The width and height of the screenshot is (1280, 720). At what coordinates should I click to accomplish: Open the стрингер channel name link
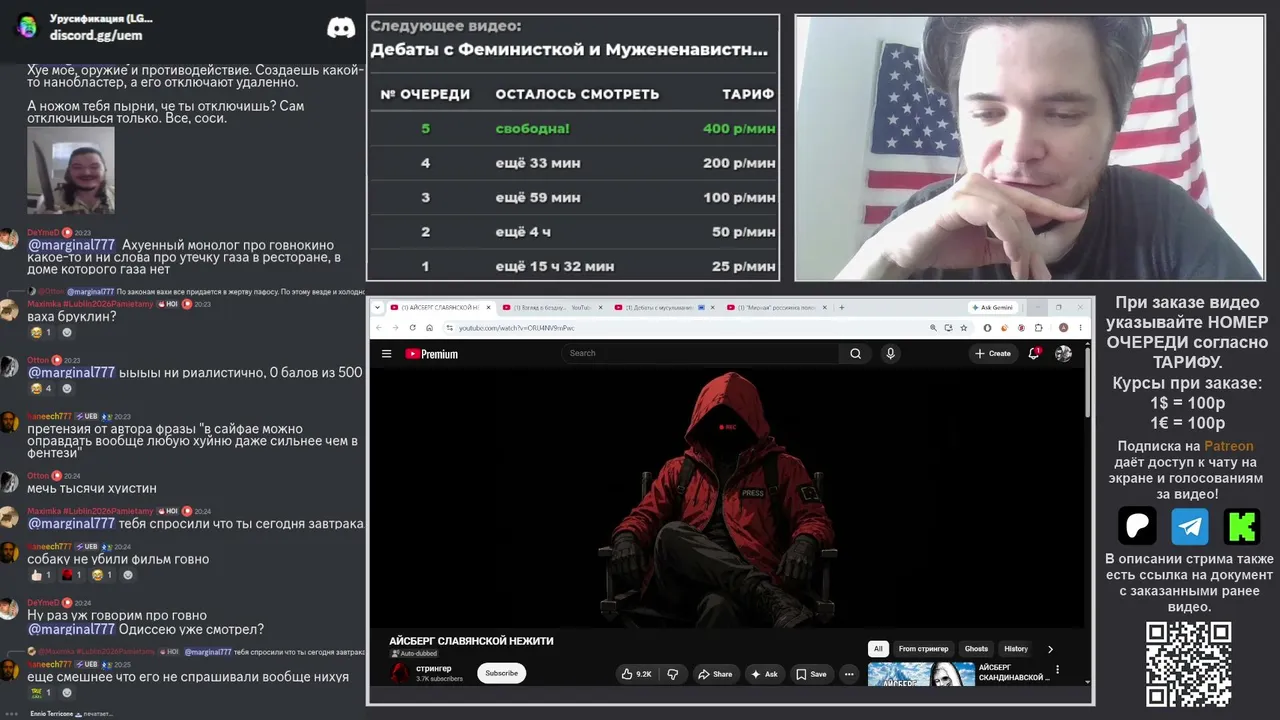coord(433,668)
